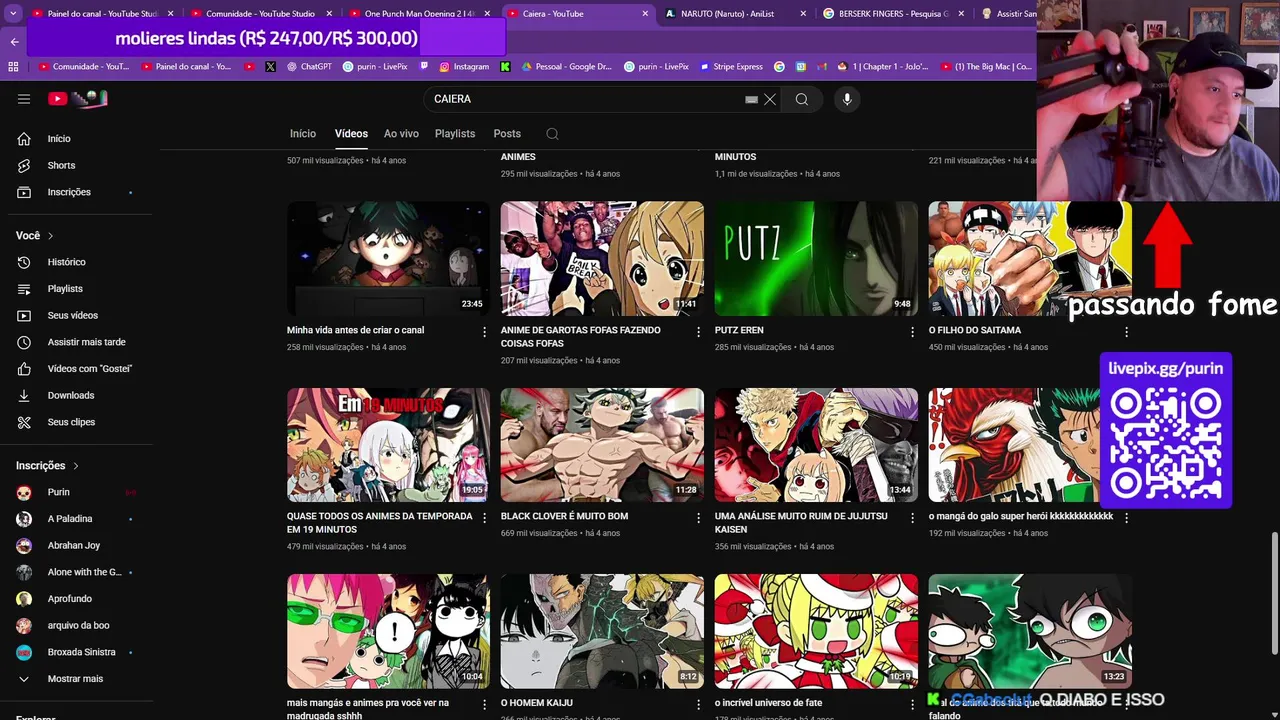Open the browser apps grid in bookmarks bar

click(13, 67)
